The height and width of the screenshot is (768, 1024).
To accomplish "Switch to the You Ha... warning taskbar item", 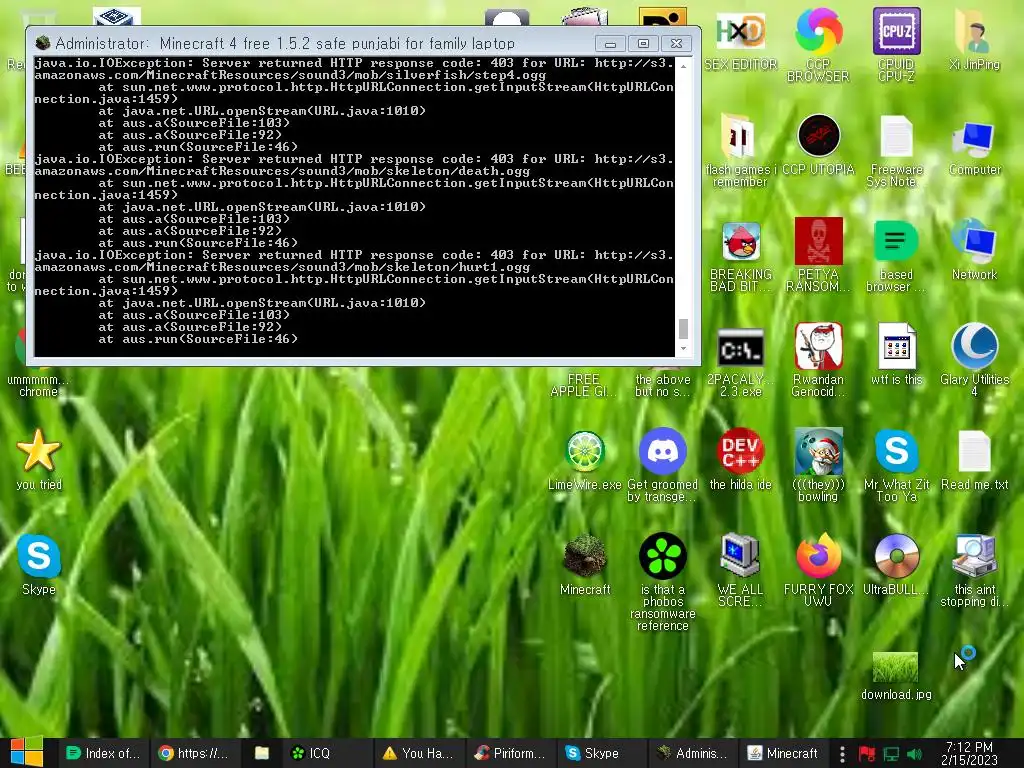I will click(419, 753).
